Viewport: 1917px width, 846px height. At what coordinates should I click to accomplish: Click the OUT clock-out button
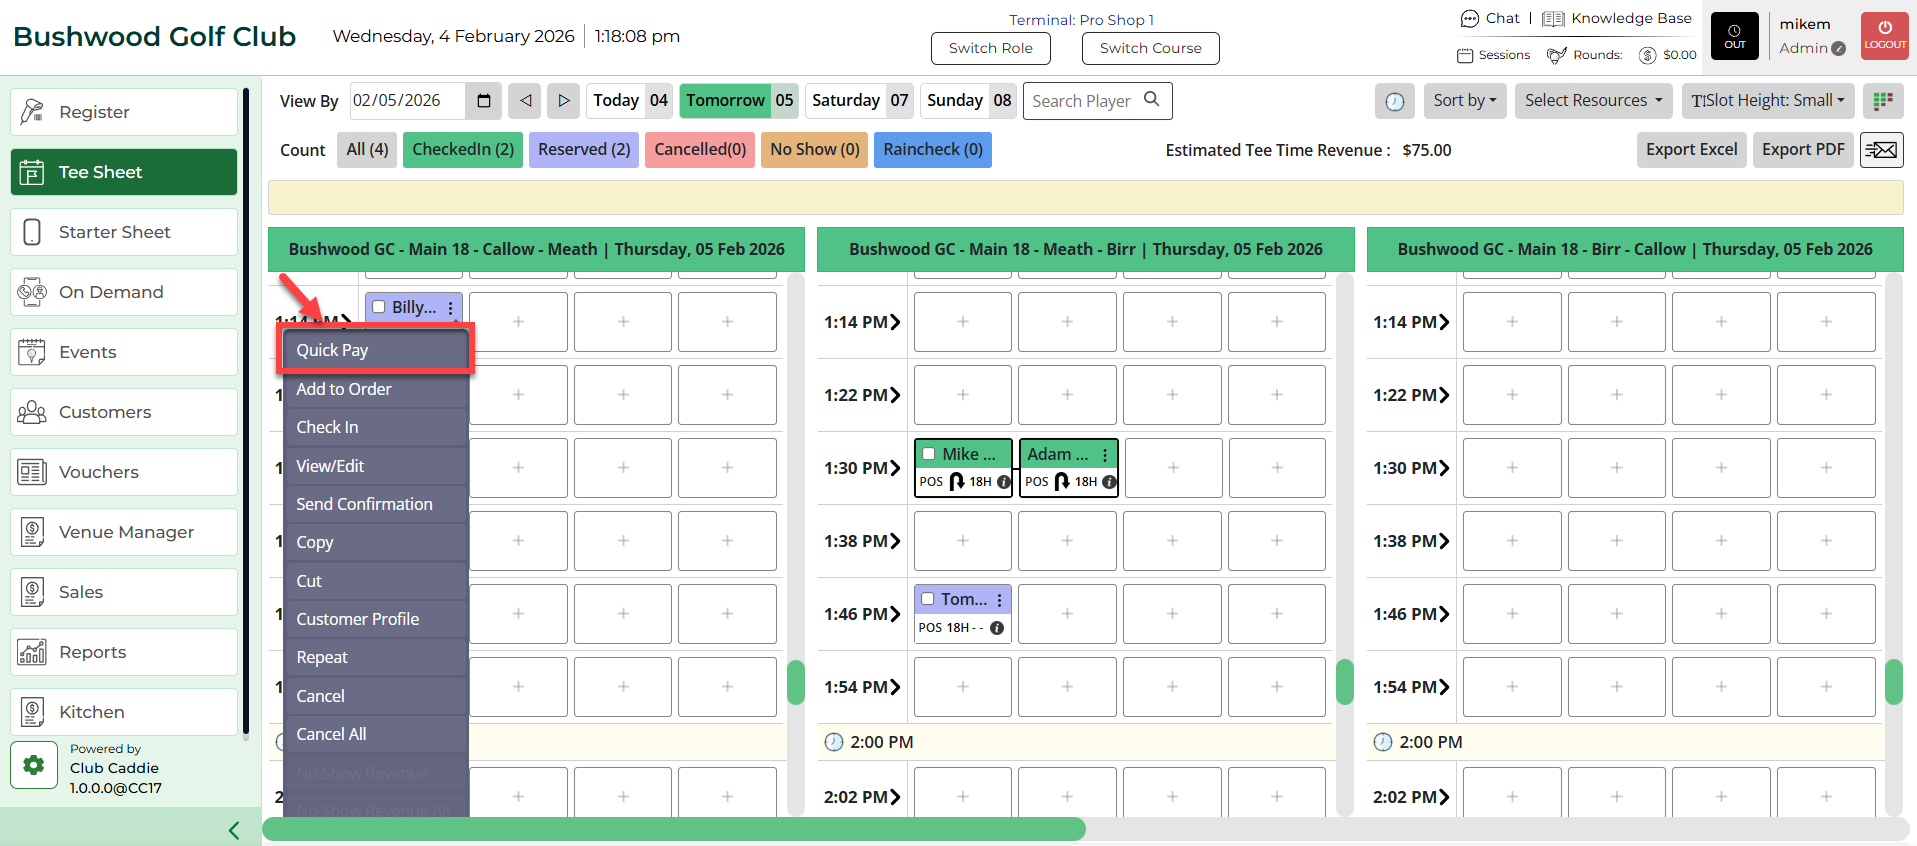(x=1734, y=36)
